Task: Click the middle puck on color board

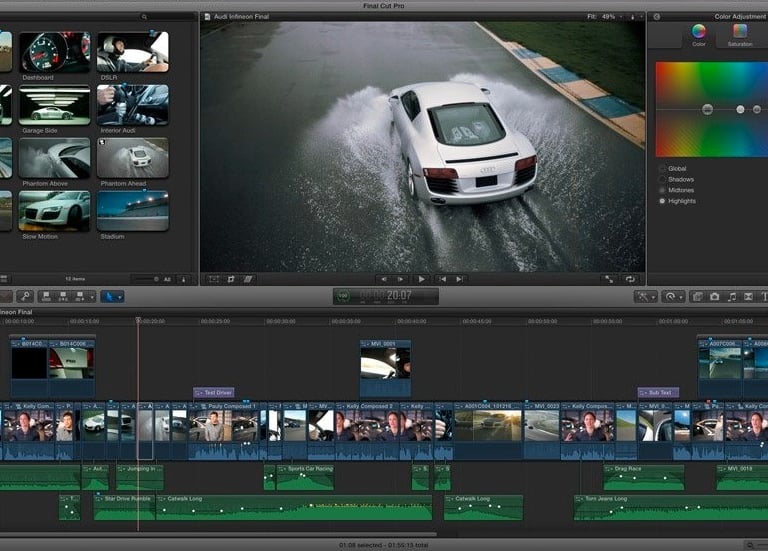Action: (740, 109)
